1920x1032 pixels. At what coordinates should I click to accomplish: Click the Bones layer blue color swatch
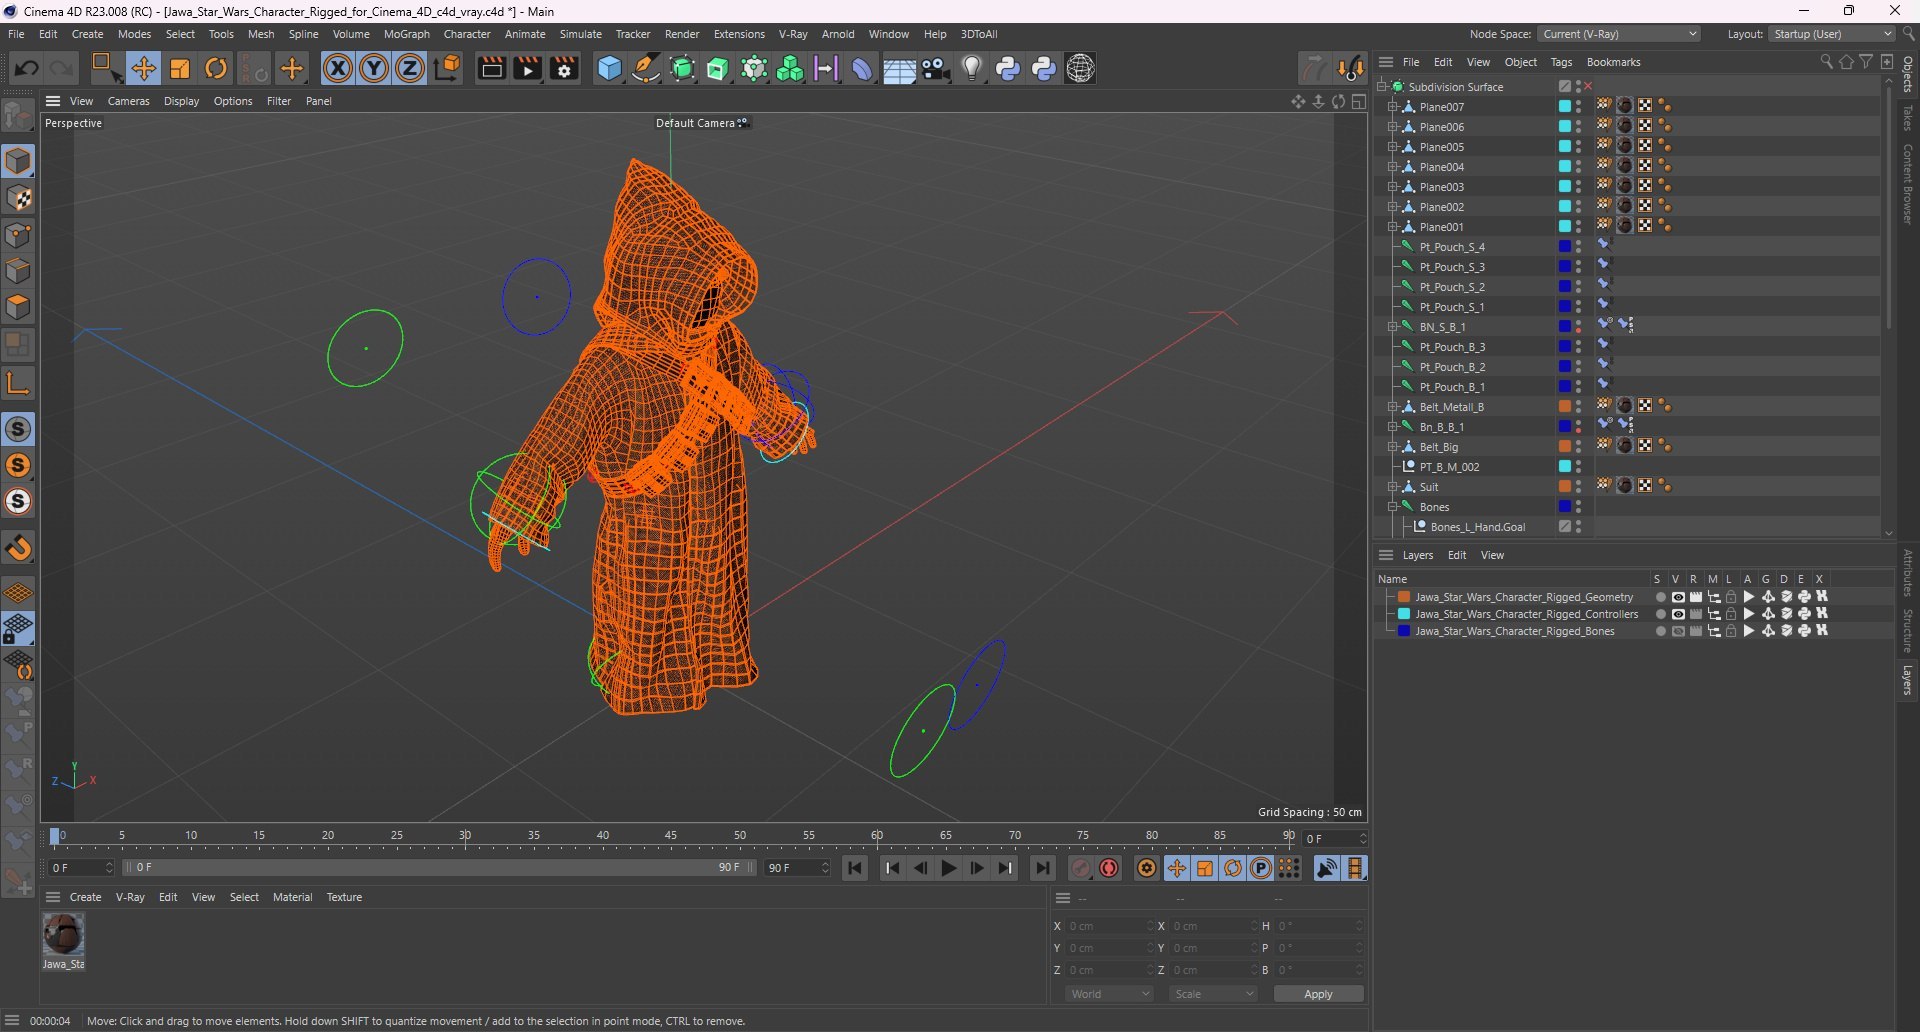1404,631
